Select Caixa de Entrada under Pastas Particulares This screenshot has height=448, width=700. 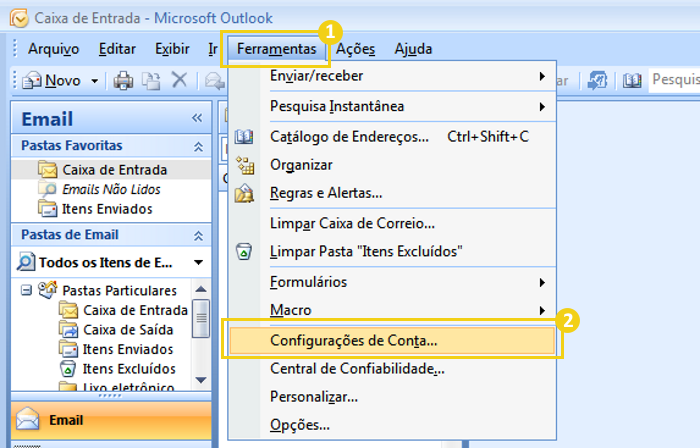coord(135,310)
